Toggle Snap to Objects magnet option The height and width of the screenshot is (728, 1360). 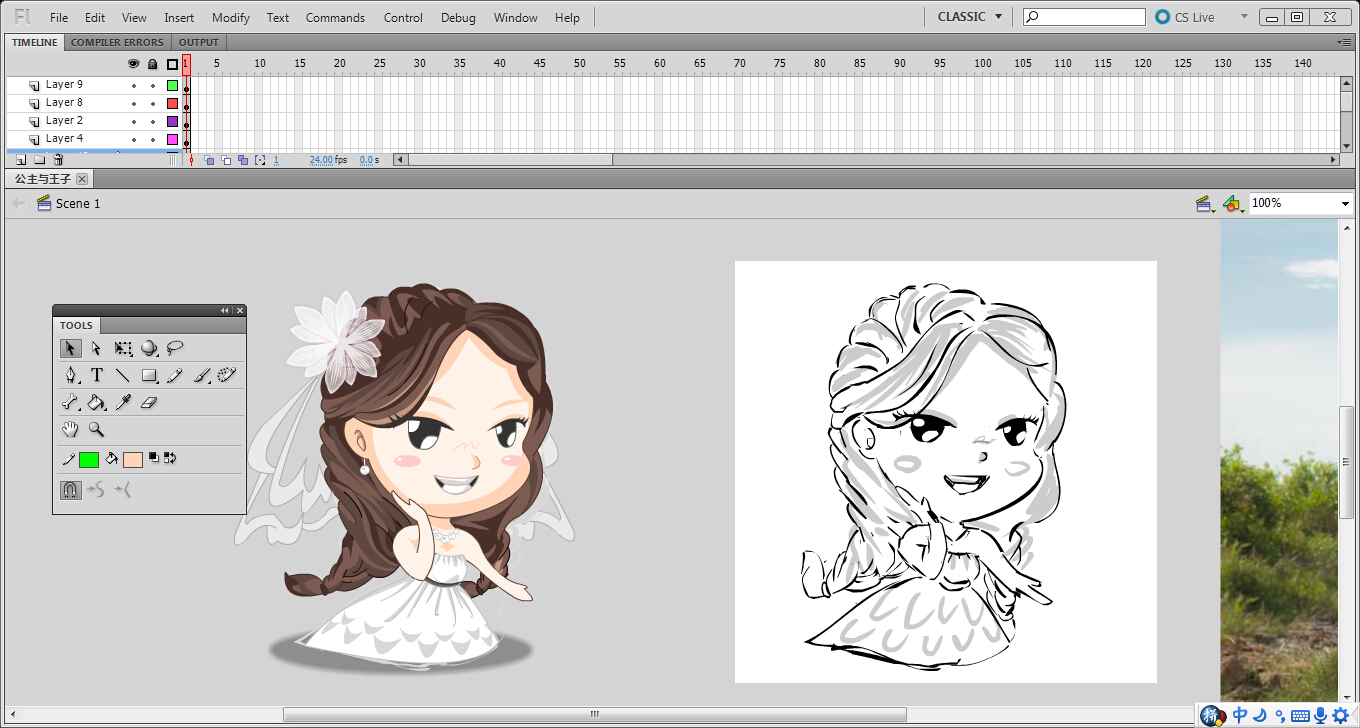[x=70, y=490]
